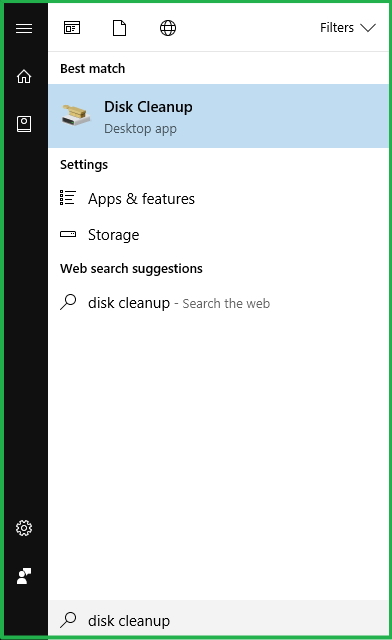Click the Web search suggestions heading
Screen dimensions: 392x640
click(131, 269)
